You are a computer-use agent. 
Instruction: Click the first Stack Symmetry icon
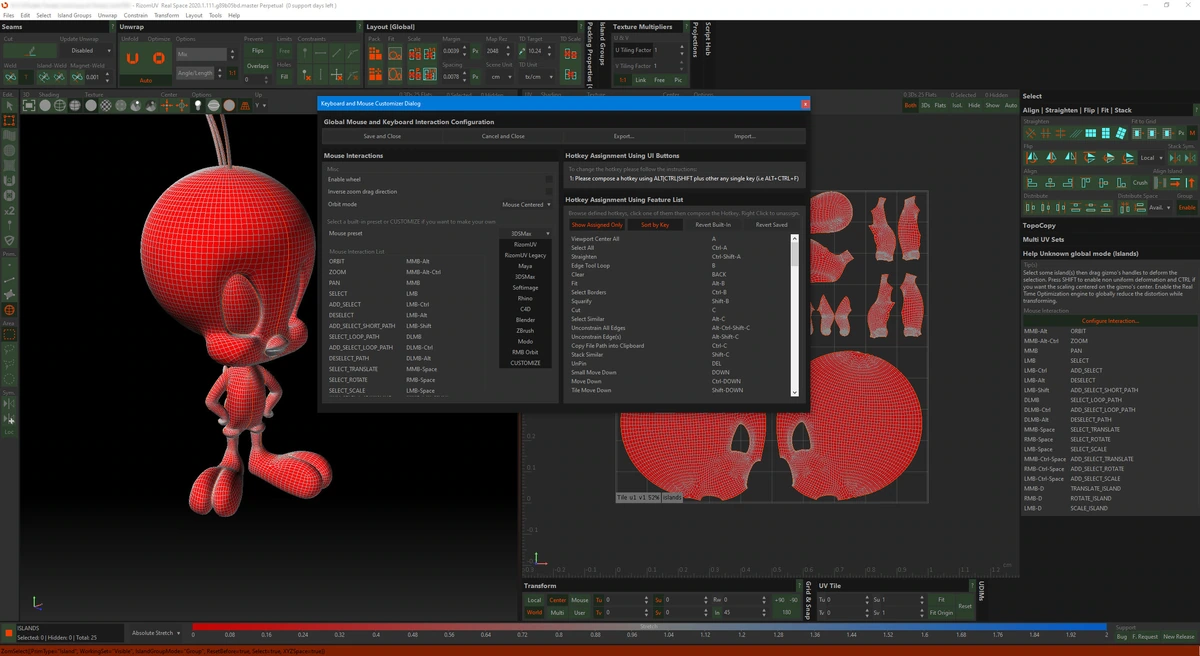[x=1175, y=158]
